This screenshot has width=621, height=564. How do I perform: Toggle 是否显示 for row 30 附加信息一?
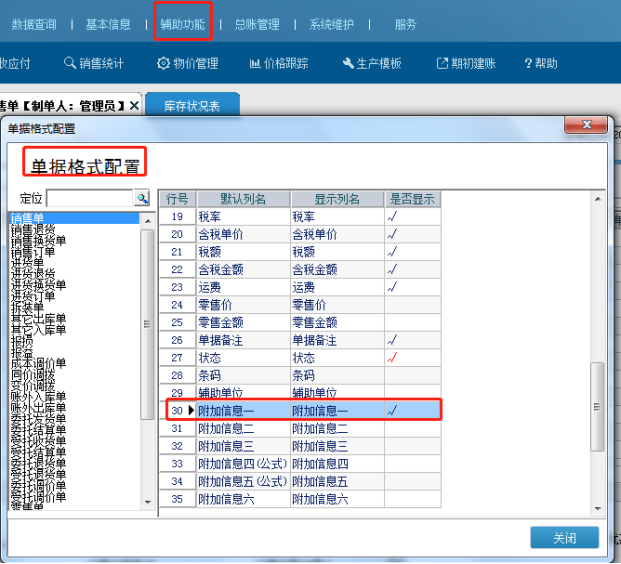412,411
